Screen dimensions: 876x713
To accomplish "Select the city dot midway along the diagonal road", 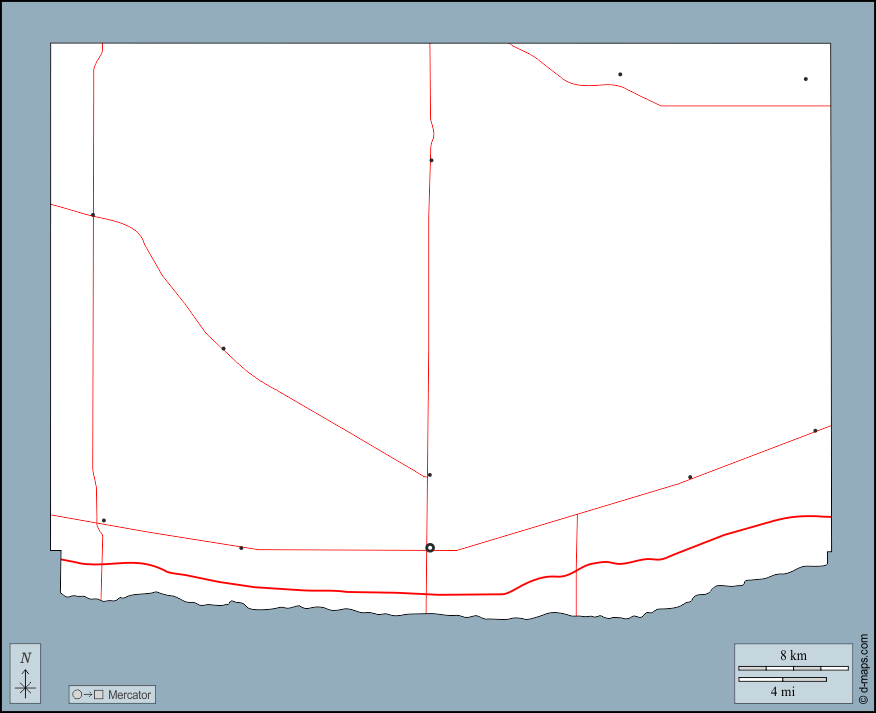I will tap(223, 349).
